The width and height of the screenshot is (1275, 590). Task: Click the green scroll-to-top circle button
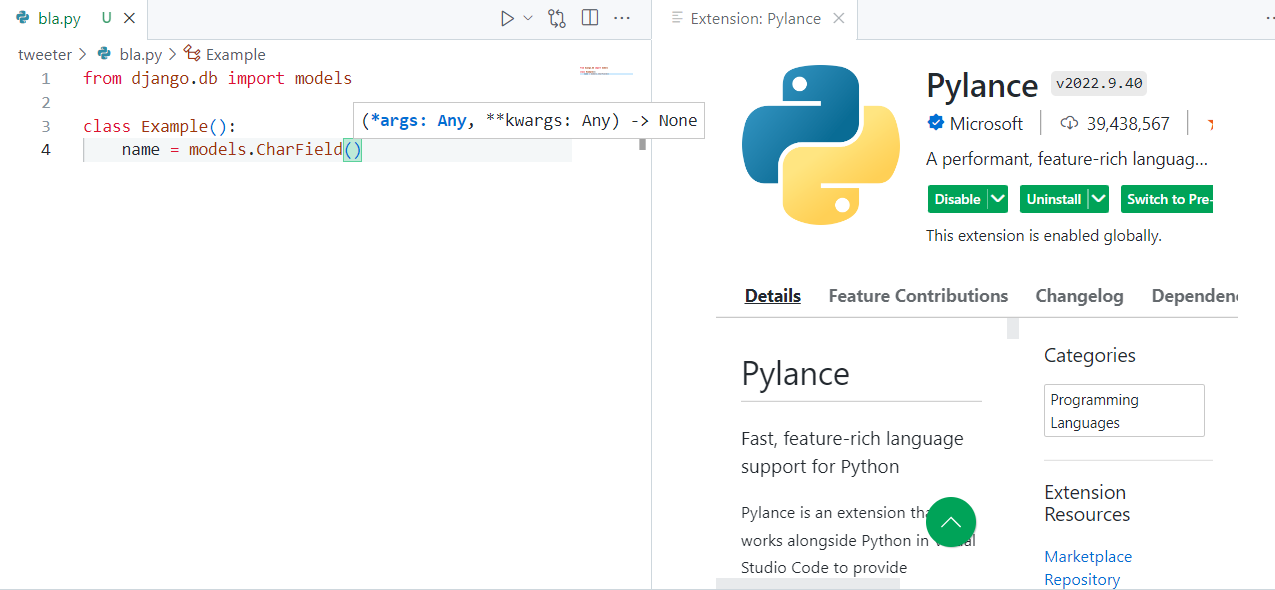(x=950, y=521)
